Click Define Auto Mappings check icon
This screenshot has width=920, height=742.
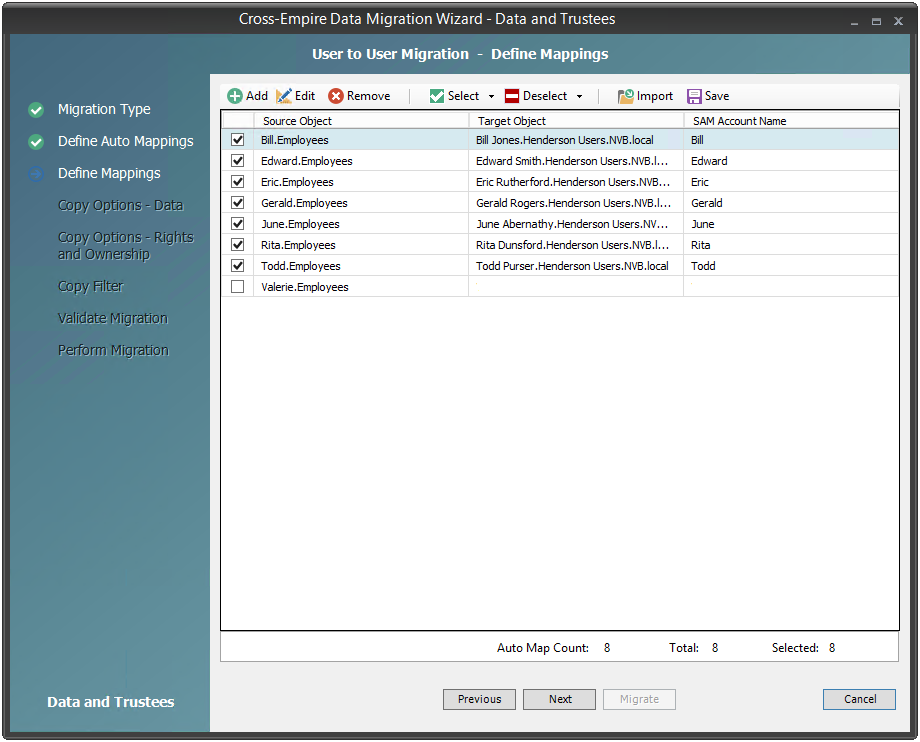pos(36,142)
